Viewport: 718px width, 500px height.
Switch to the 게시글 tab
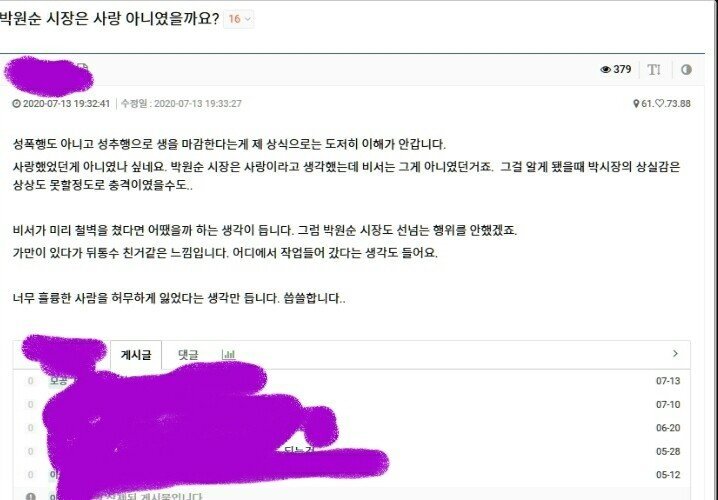pos(136,355)
